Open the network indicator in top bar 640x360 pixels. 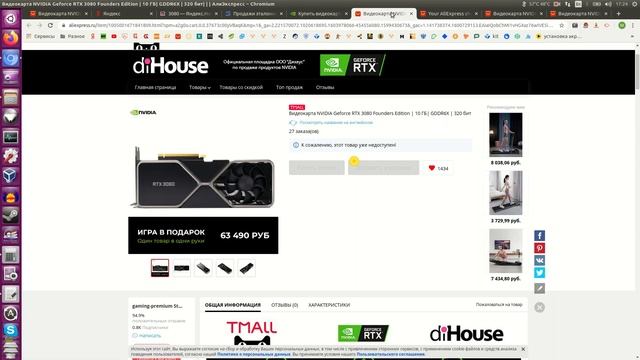click(x=567, y=4)
